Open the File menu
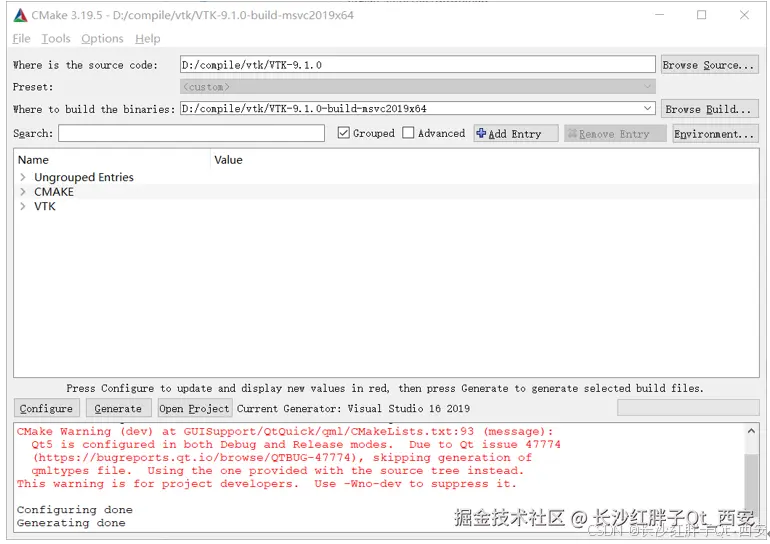 click(21, 39)
